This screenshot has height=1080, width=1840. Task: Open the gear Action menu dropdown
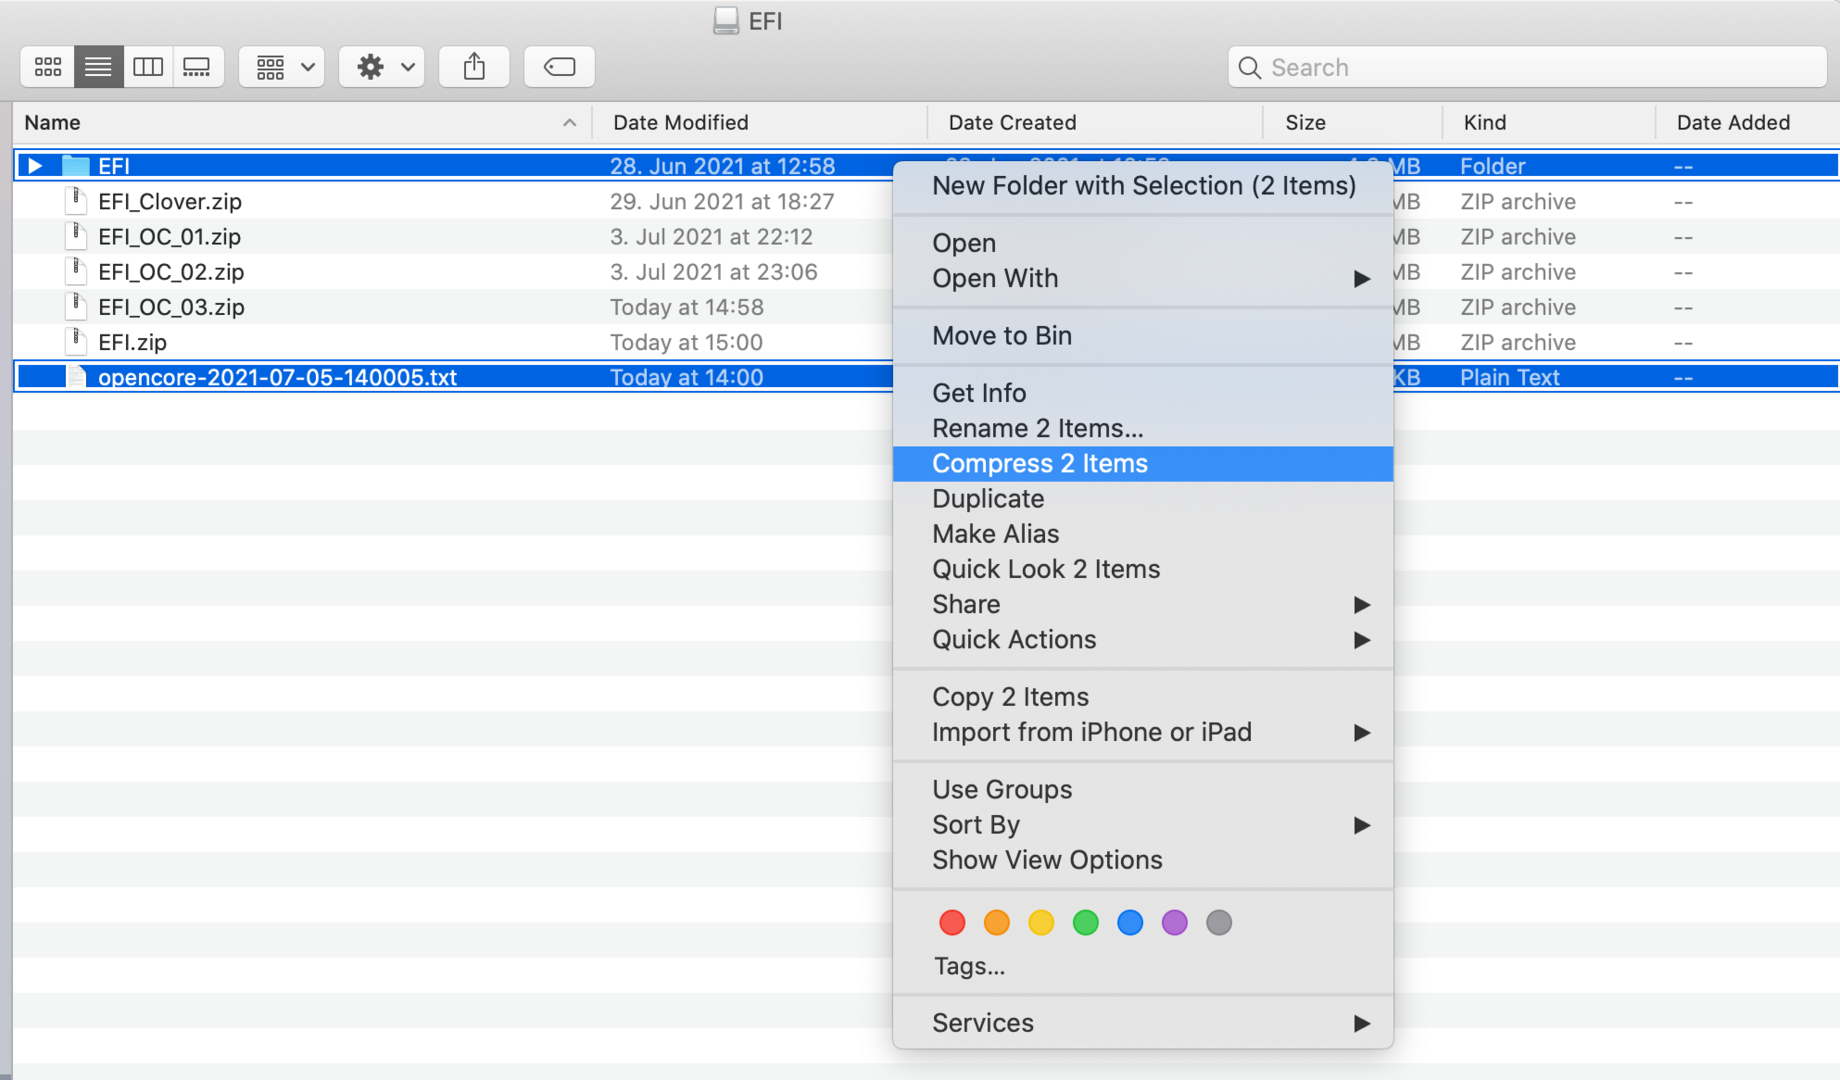coord(382,67)
